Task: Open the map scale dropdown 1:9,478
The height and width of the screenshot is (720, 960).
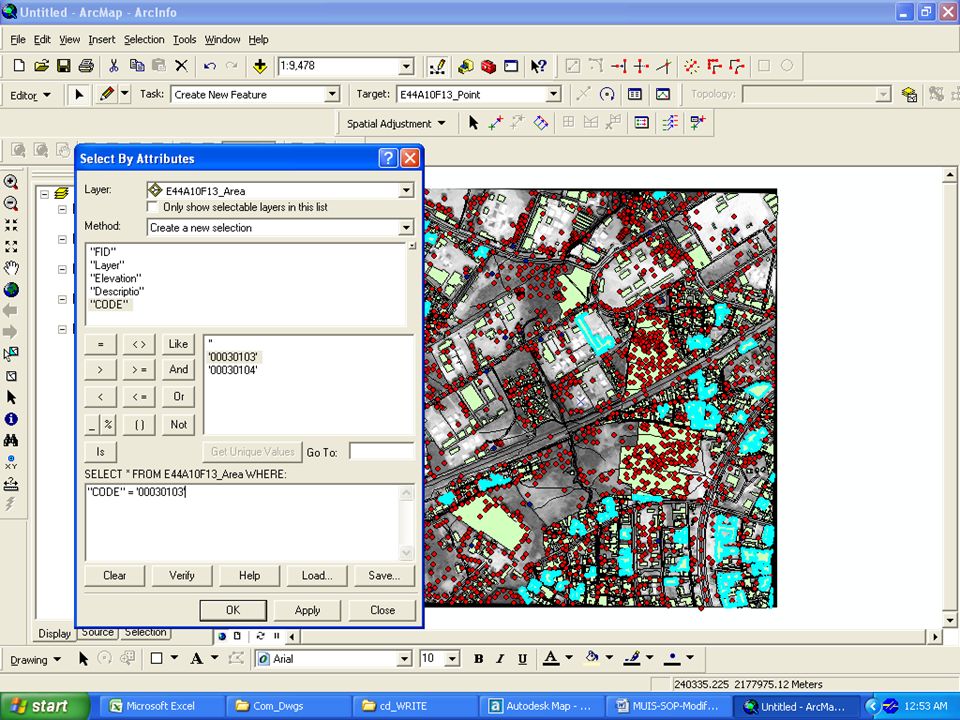Action: [x=407, y=66]
